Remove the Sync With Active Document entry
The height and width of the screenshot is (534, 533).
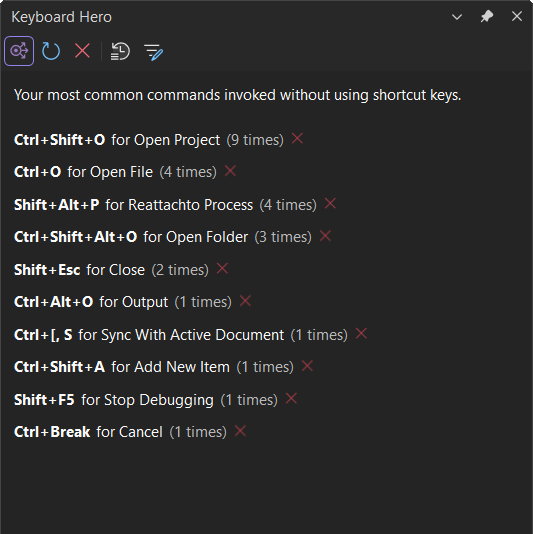pos(361,333)
